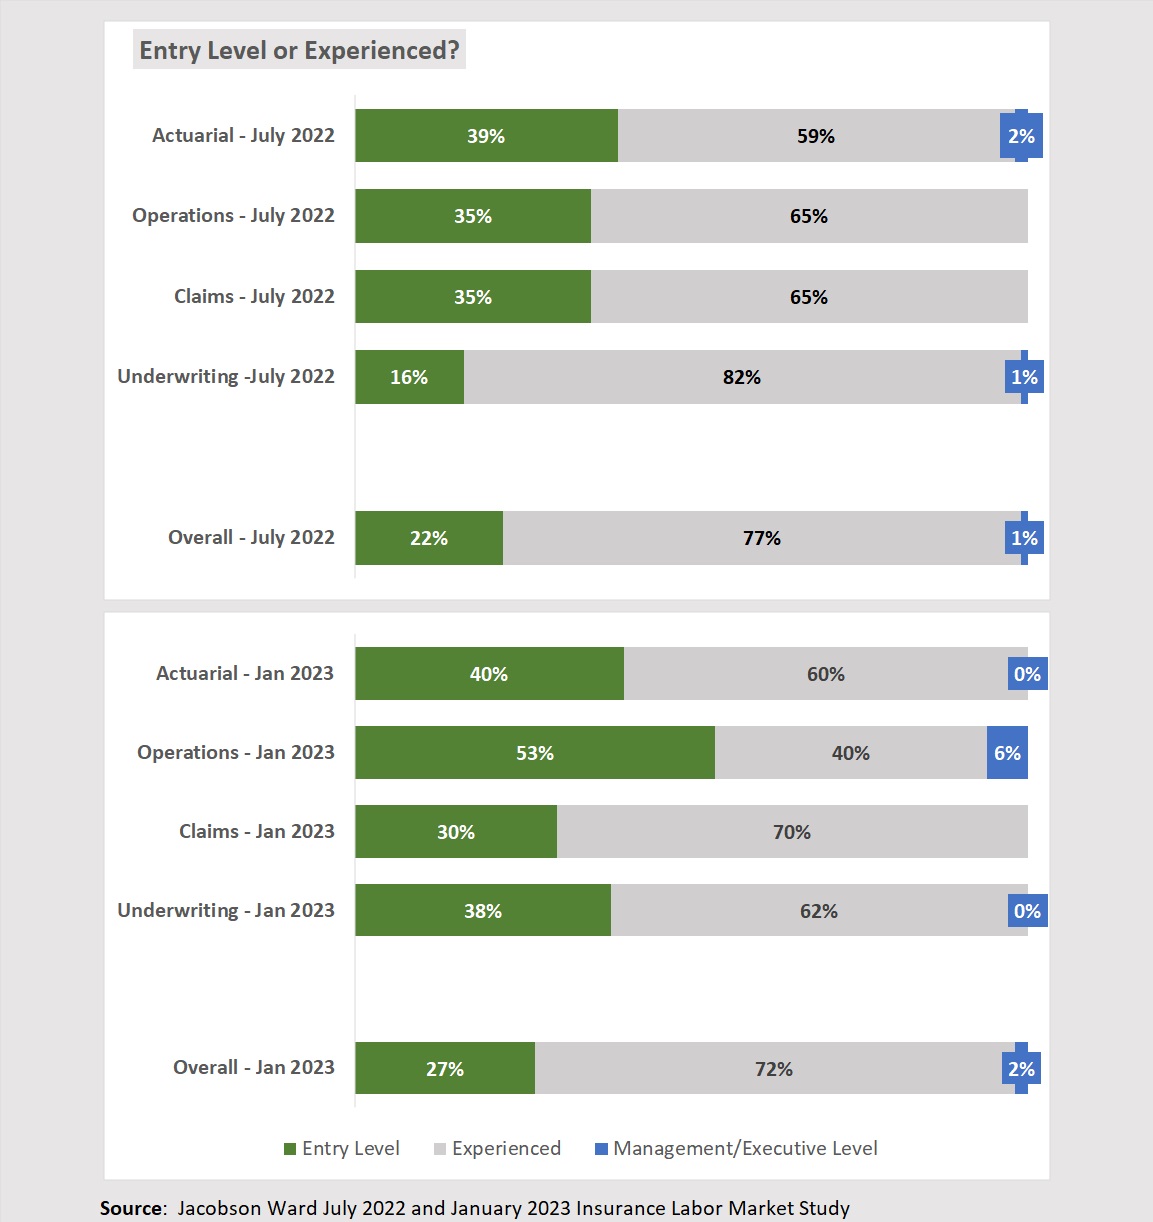Click the "Claims - July 2022" row label
This screenshot has height=1222, width=1153.
pyautogui.click(x=254, y=296)
